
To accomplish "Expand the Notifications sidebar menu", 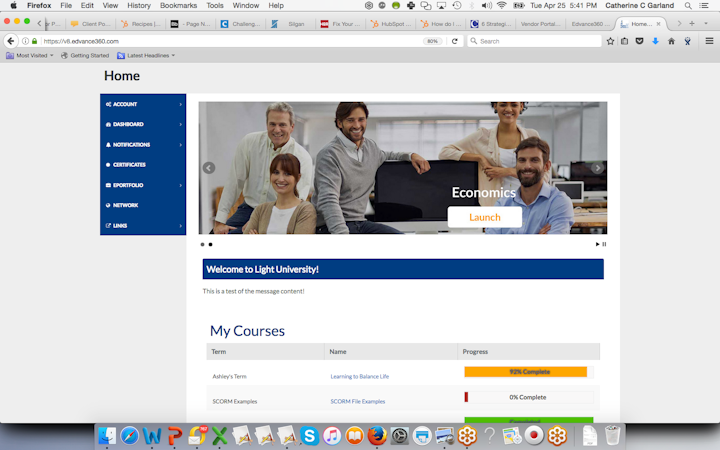I will [x=143, y=145].
